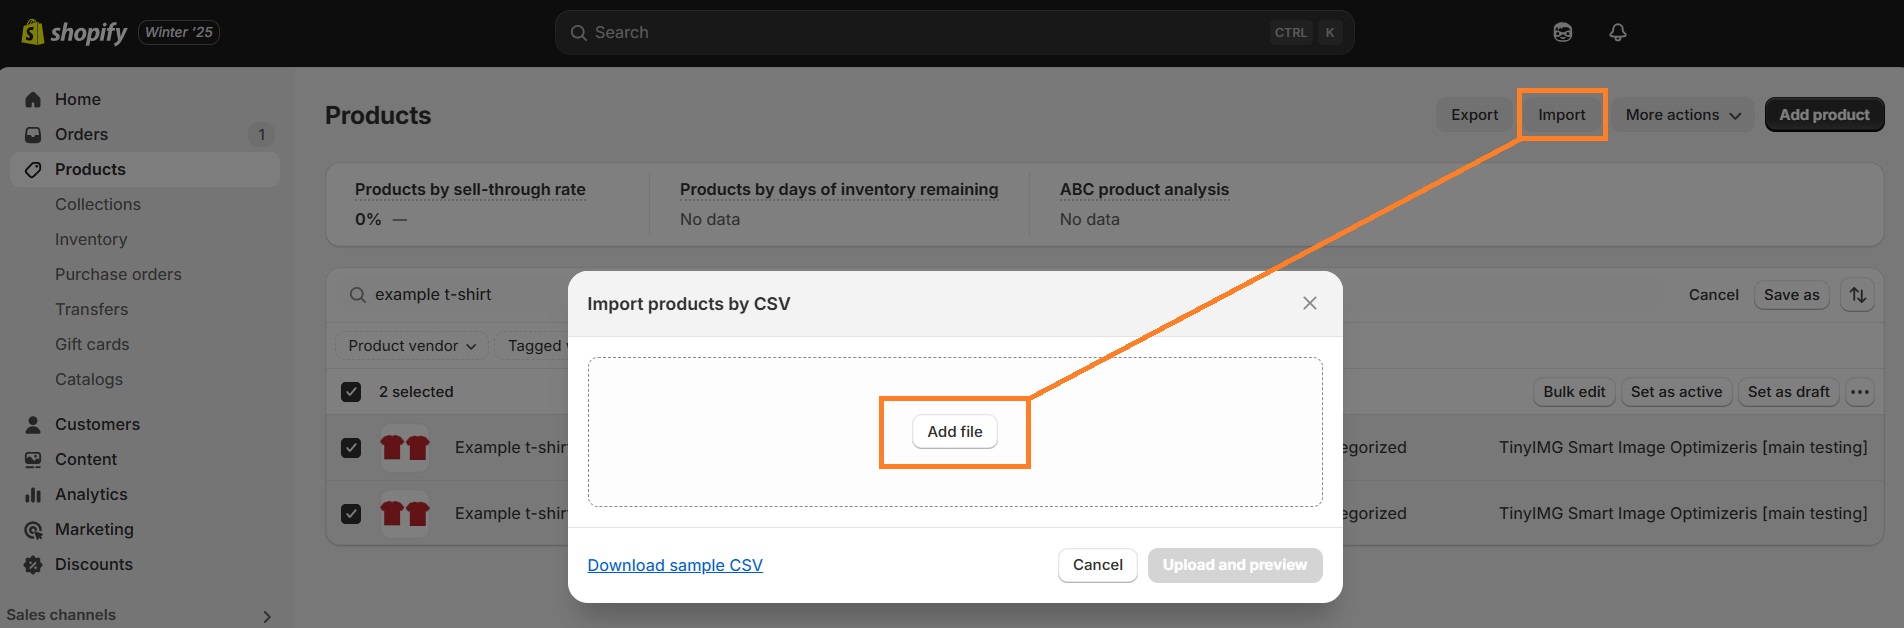Select the Orders icon in the sidebar

[x=33, y=134]
